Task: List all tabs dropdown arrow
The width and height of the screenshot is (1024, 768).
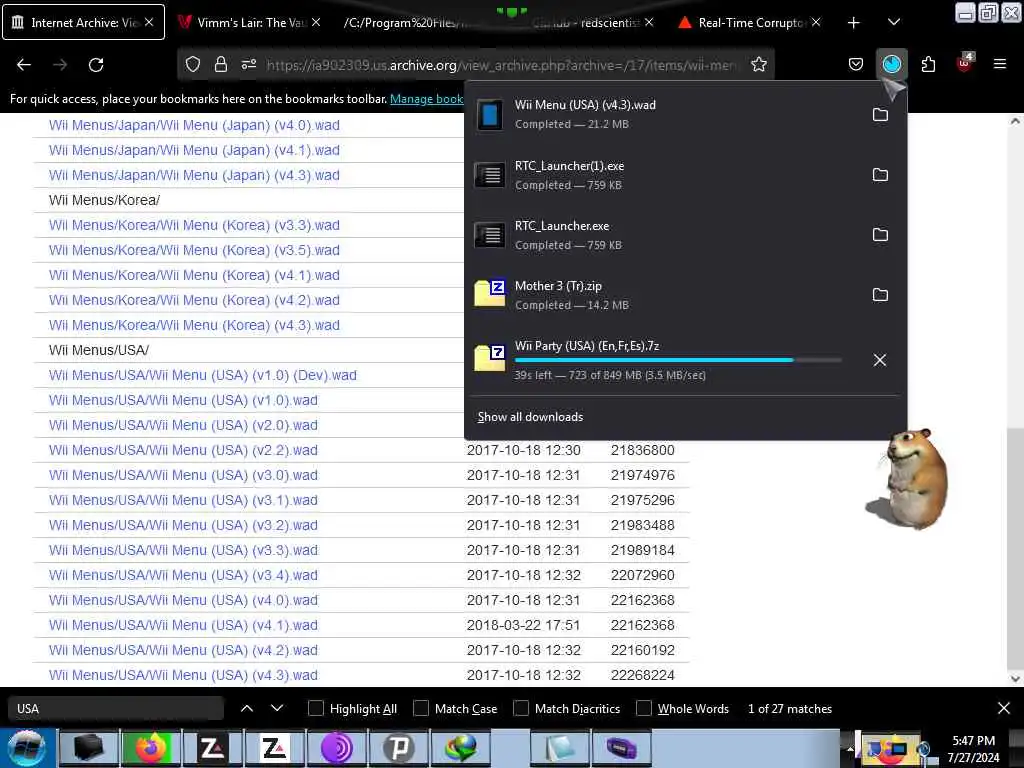Action: click(x=894, y=23)
